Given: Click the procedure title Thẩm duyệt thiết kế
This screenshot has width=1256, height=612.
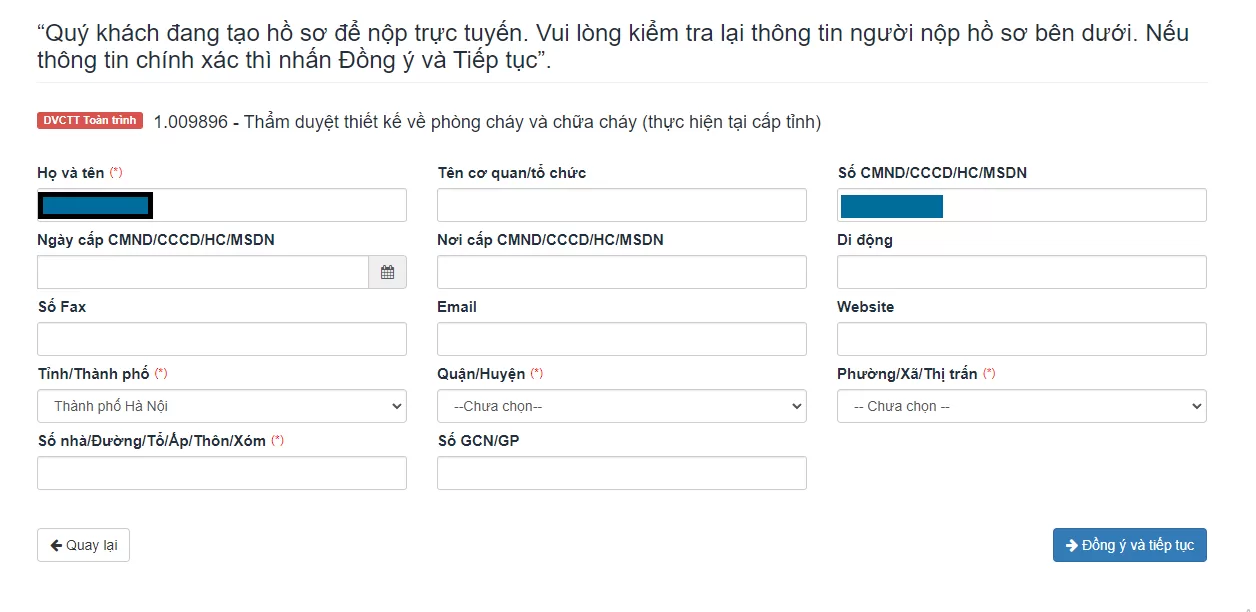Looking at the screenshot, I should coord(532,122).
